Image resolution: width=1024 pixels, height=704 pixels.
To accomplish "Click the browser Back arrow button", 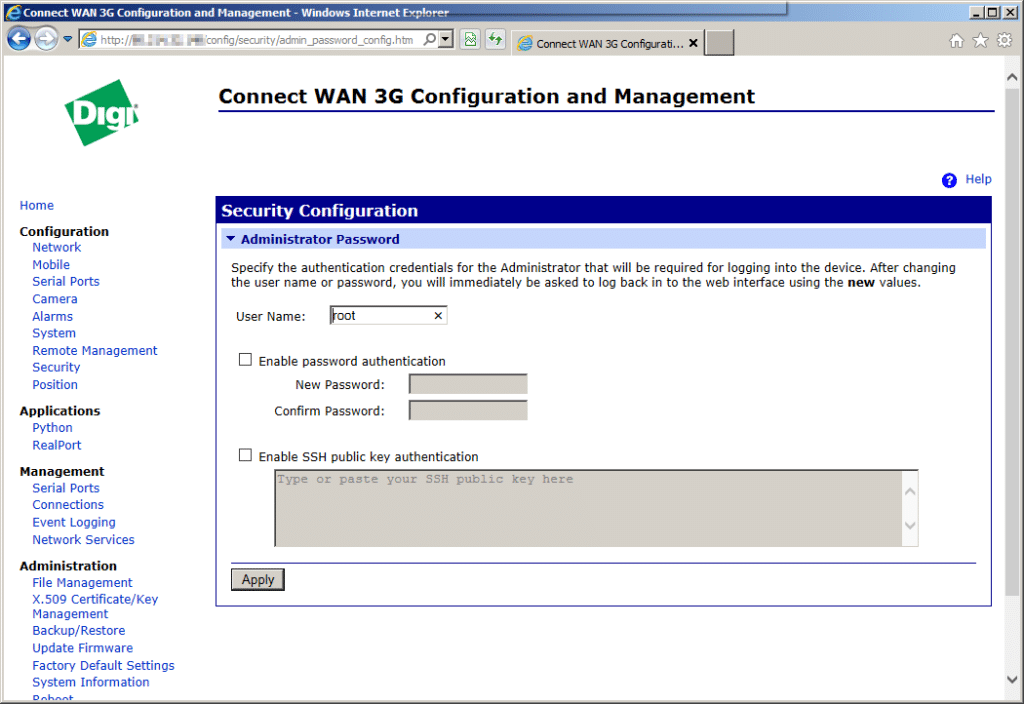I will tap(19, 39).
